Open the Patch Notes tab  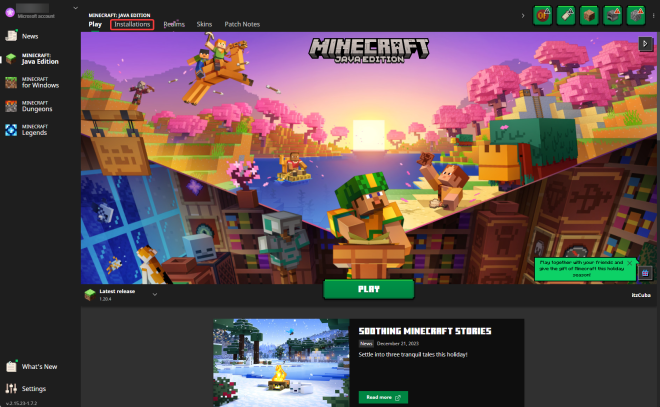(242, 24)
